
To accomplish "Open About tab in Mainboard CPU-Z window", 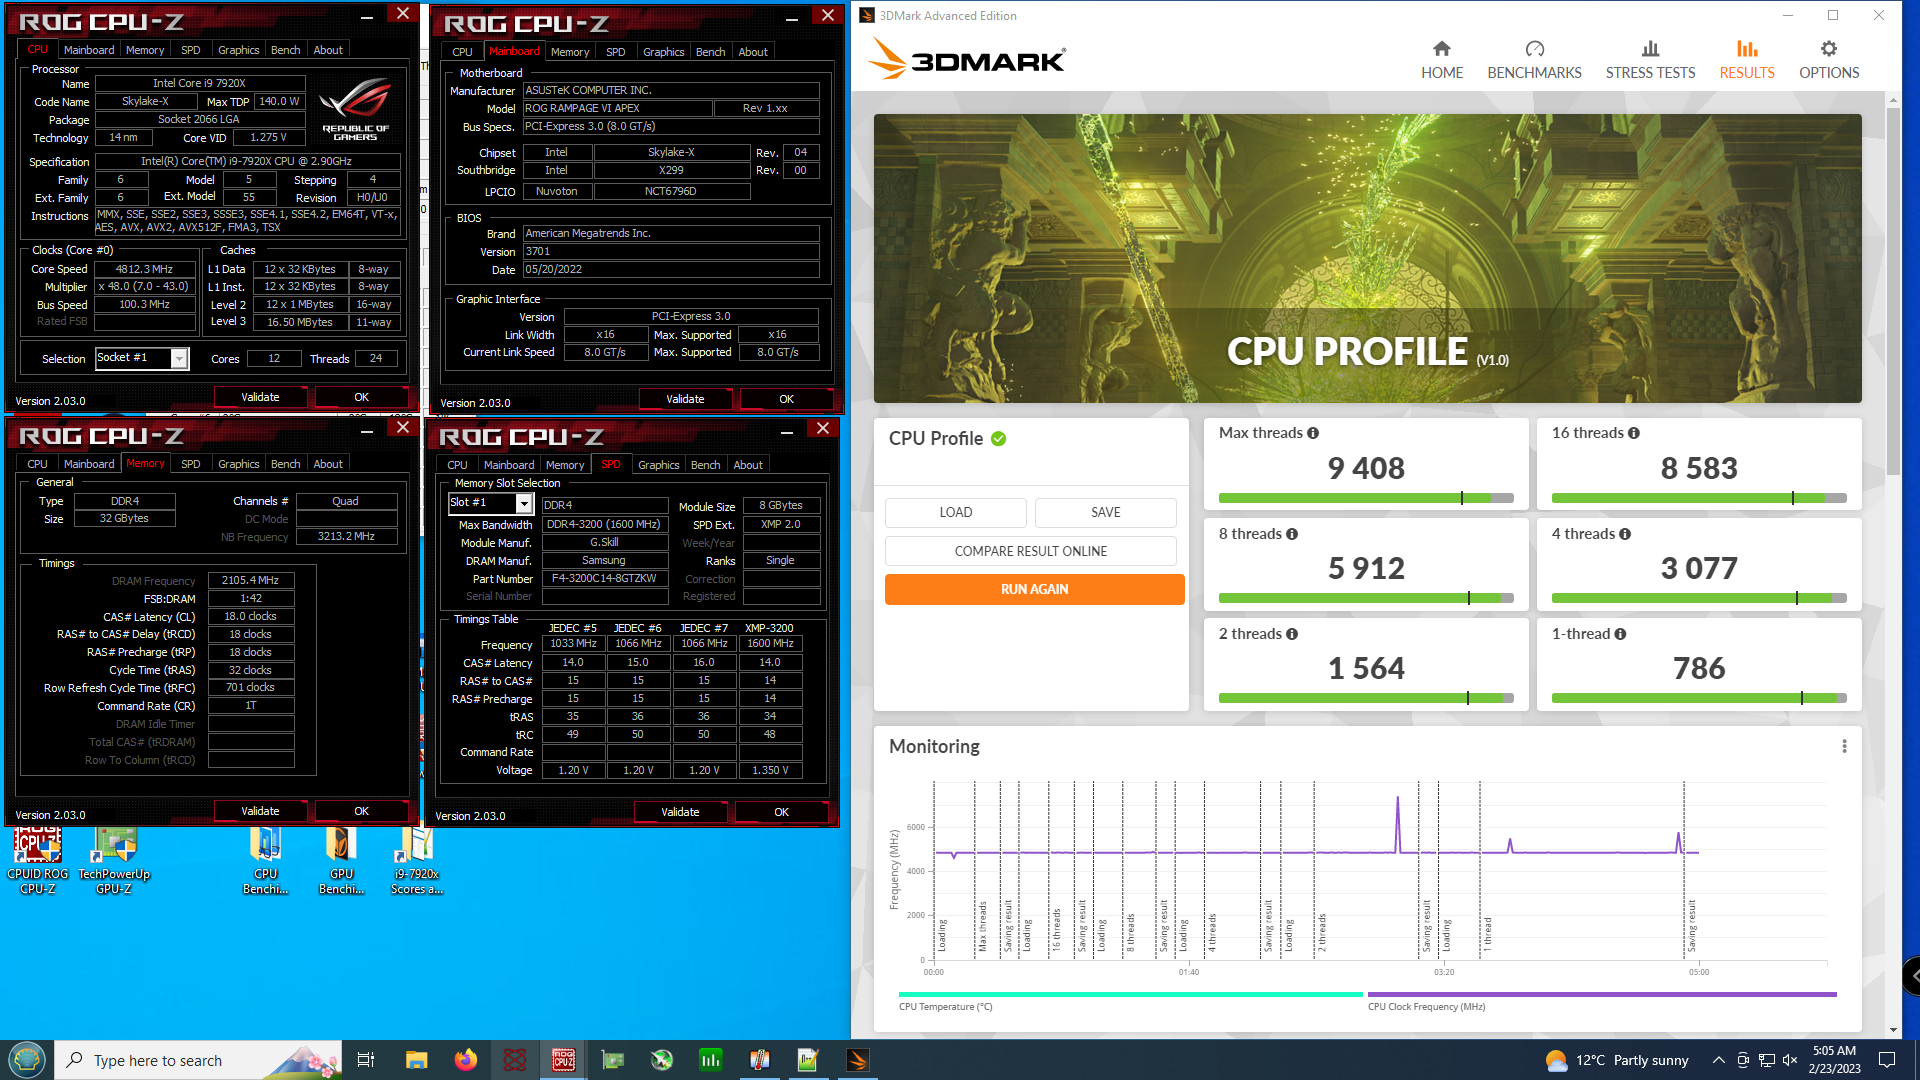I will (753, 52).
